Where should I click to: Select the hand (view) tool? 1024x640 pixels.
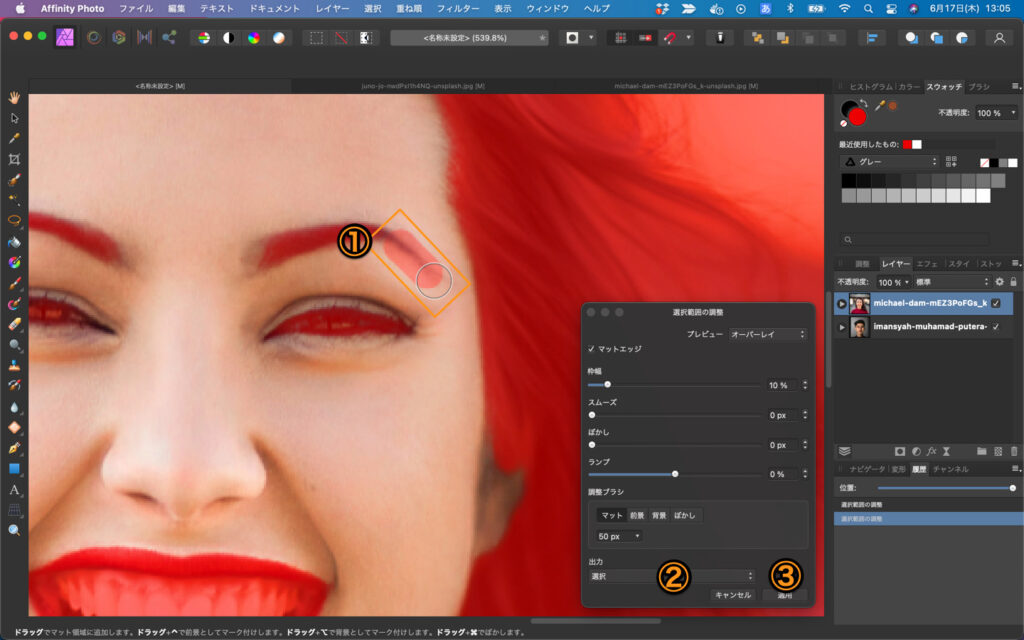pyautogui.click(x=15, y=97)
